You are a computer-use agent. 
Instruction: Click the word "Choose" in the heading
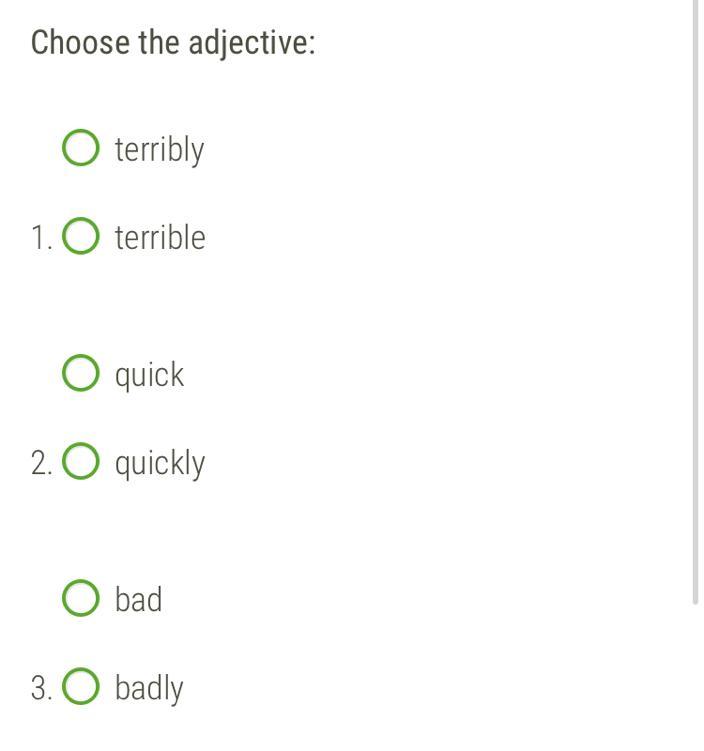[80, 42]
